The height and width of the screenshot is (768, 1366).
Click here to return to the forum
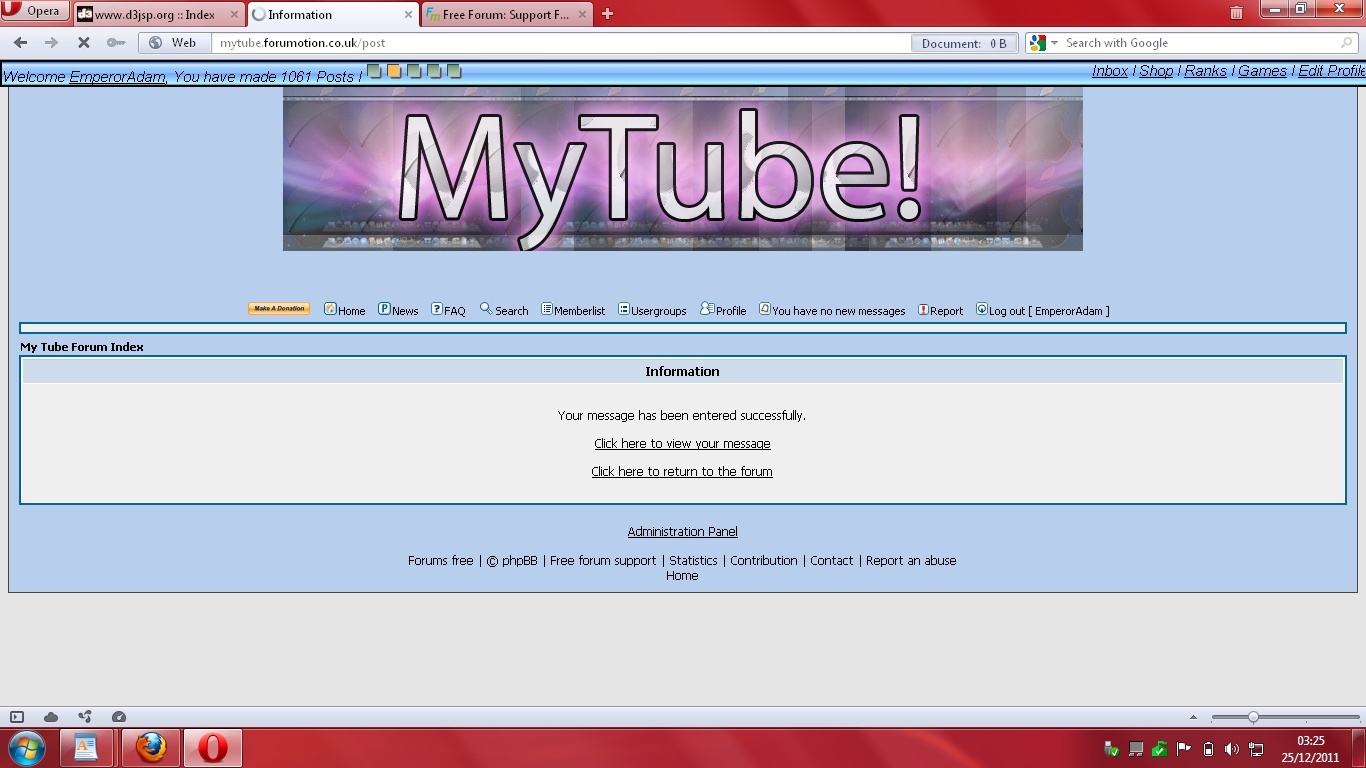[682, 472]
